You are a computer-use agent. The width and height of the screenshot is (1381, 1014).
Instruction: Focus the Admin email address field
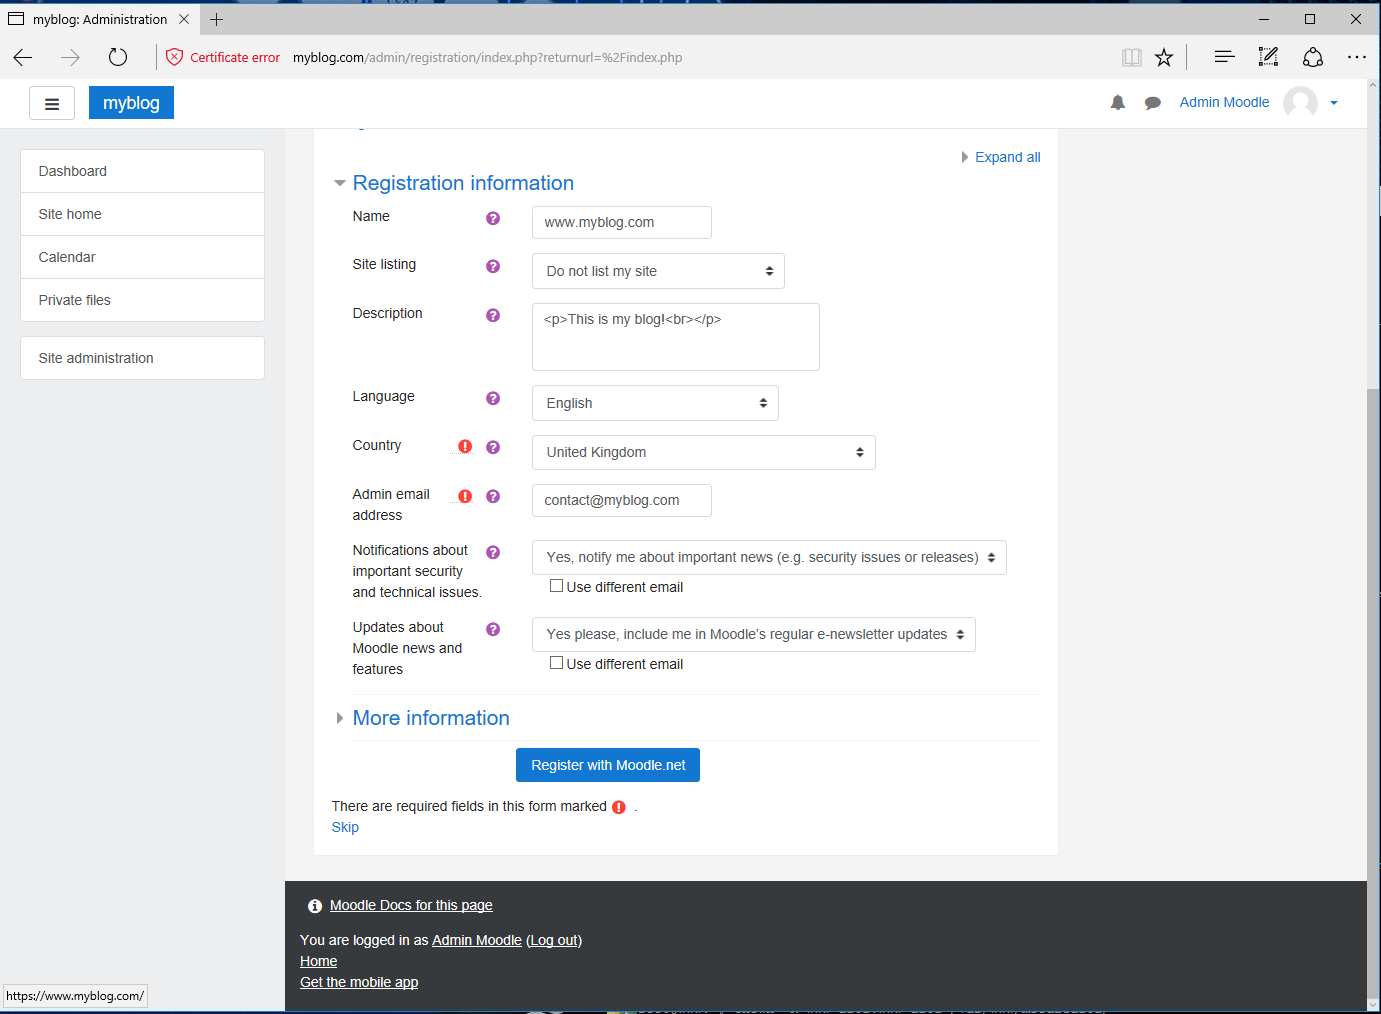(622, 500)
